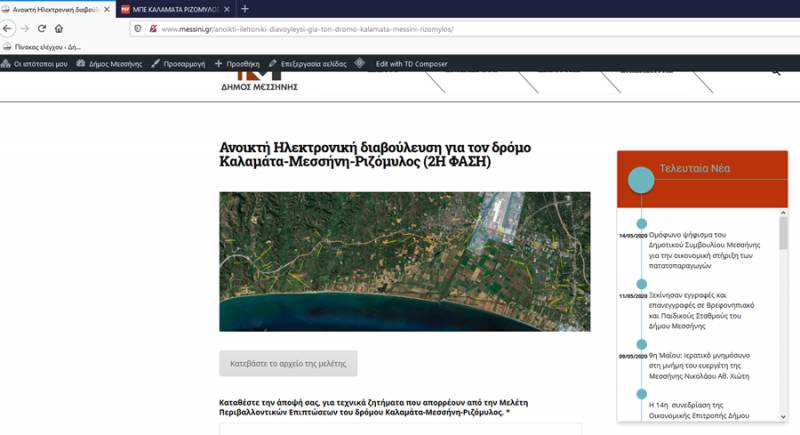Open 'Δήμος Μεσσήνης' admin bar menu
This screenshot has width=800, height=435.
click(111, 63)
